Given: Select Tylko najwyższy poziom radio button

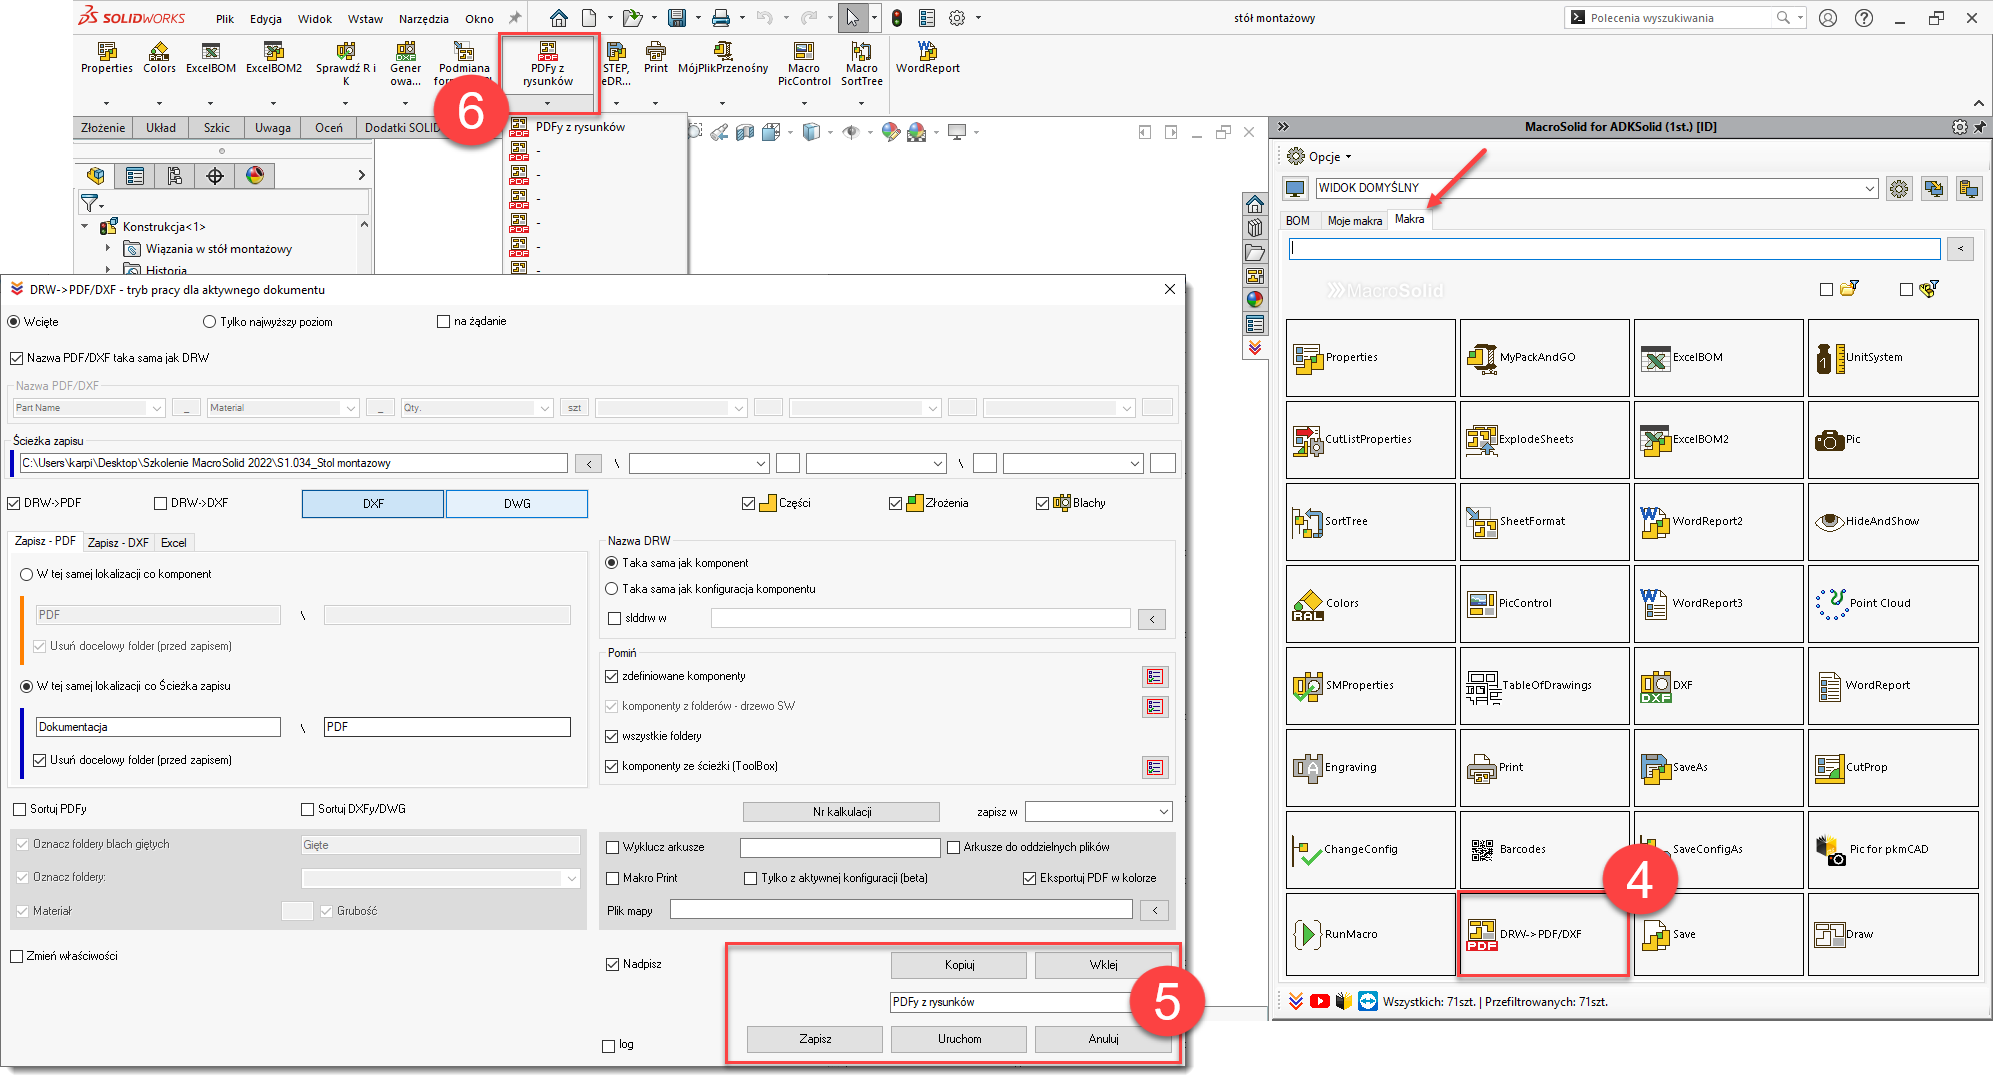Looking at the screenshot, I should 209,322.
